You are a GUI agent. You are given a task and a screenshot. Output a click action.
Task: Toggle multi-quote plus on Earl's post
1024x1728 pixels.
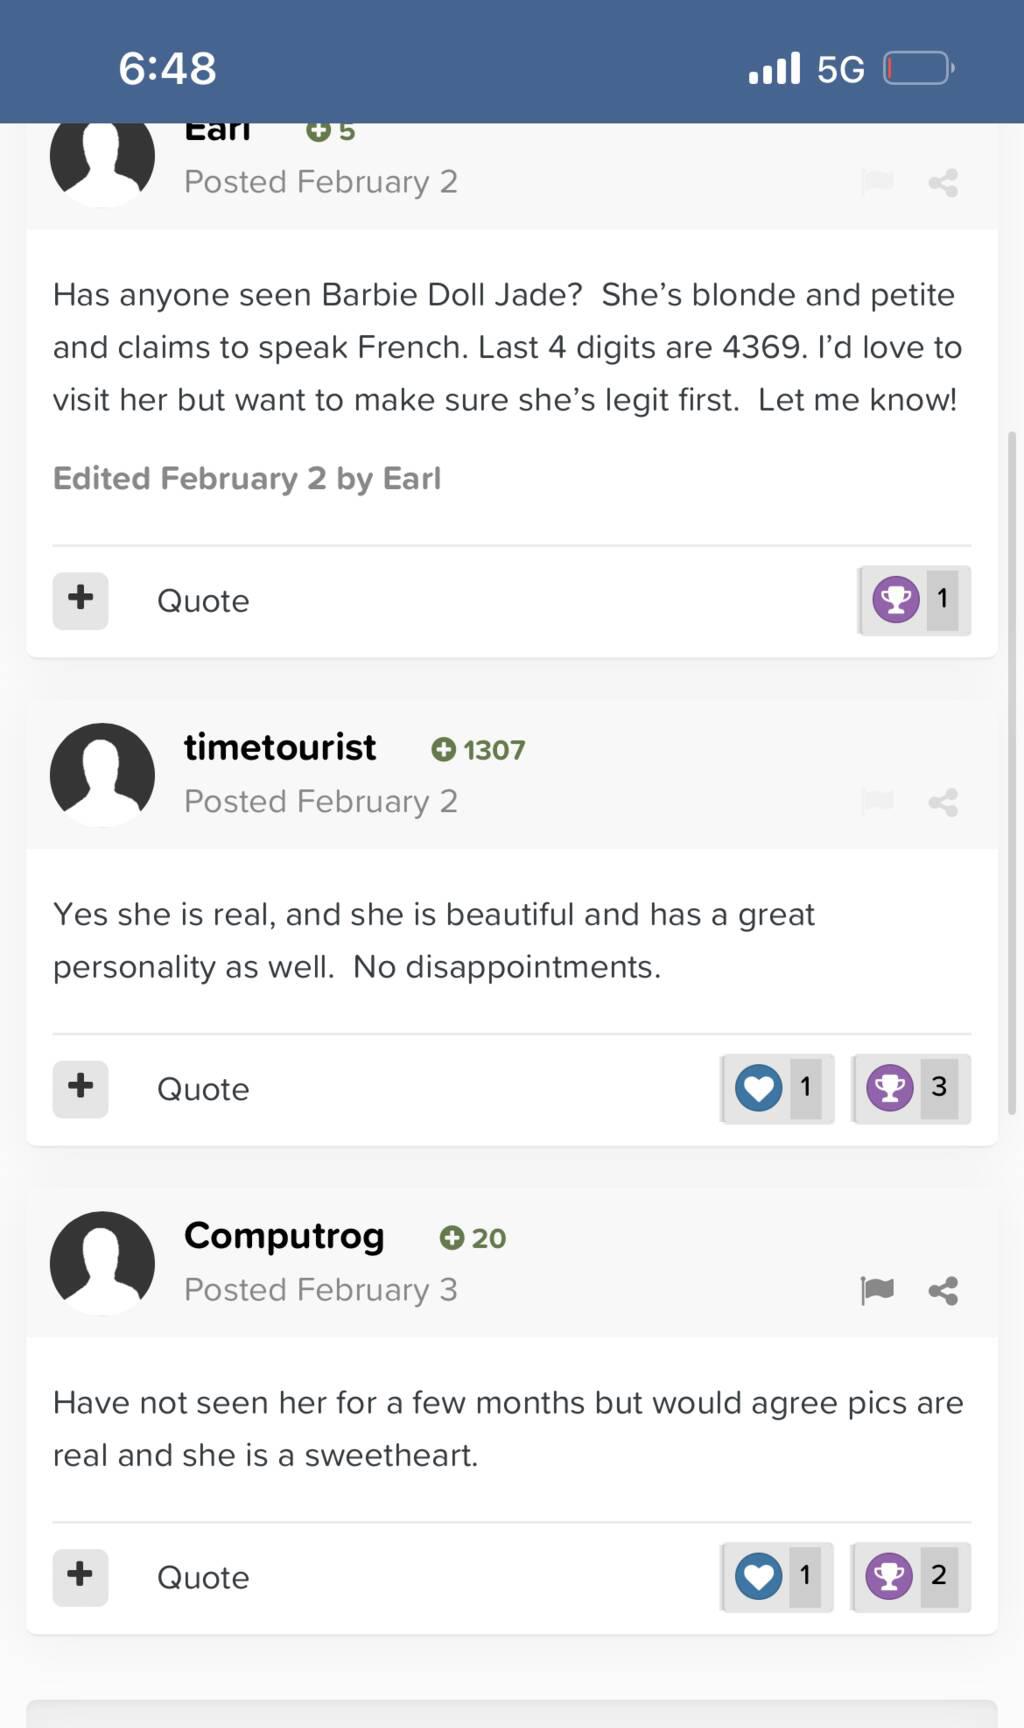[x=80, y=600]
